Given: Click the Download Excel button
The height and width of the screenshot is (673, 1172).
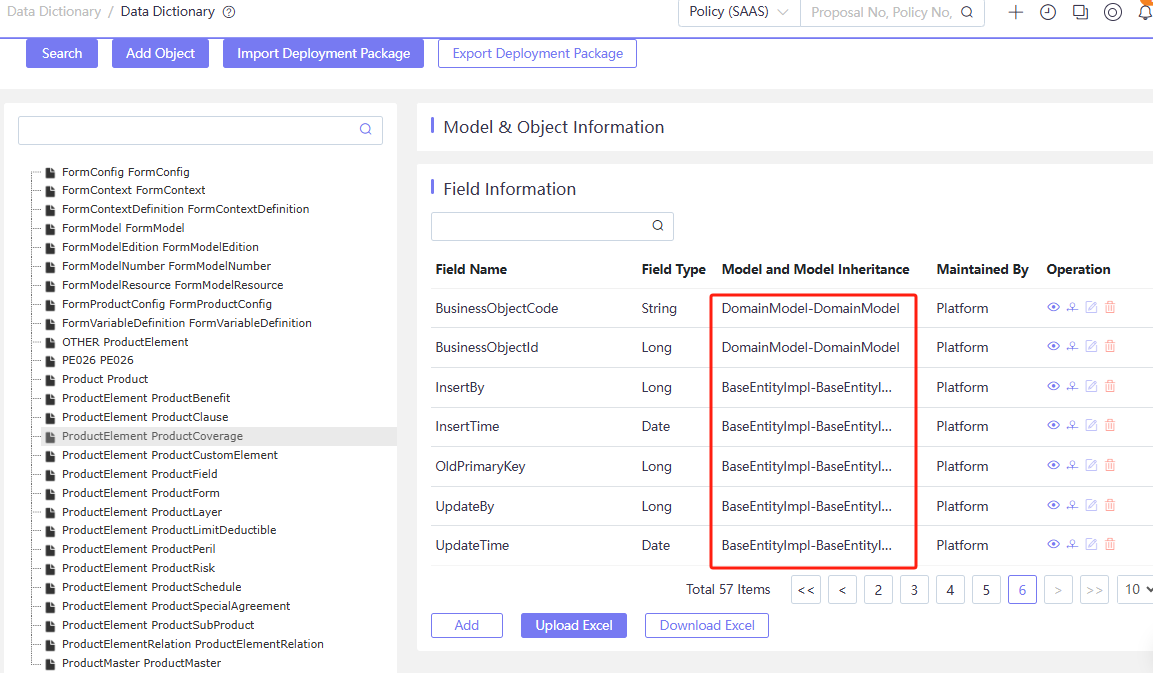Looking at the screenshot, I should click(706, 625).
